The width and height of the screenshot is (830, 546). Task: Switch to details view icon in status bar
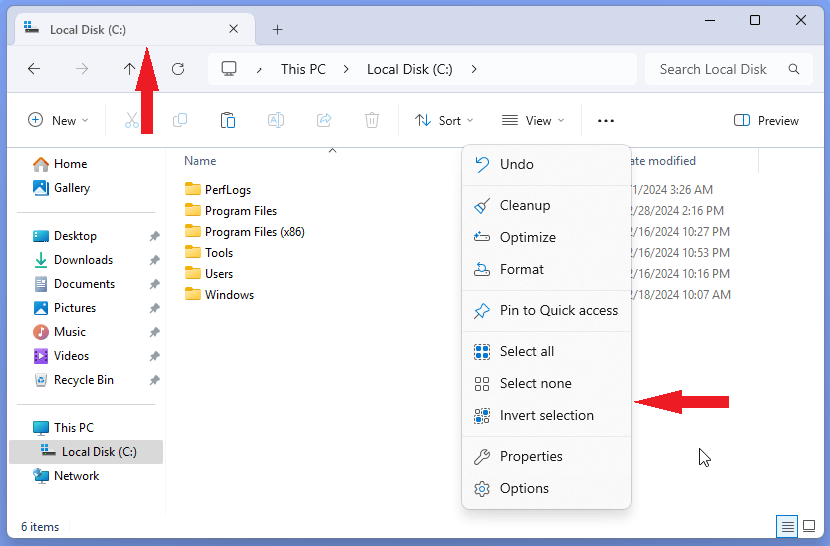[787, 526]
